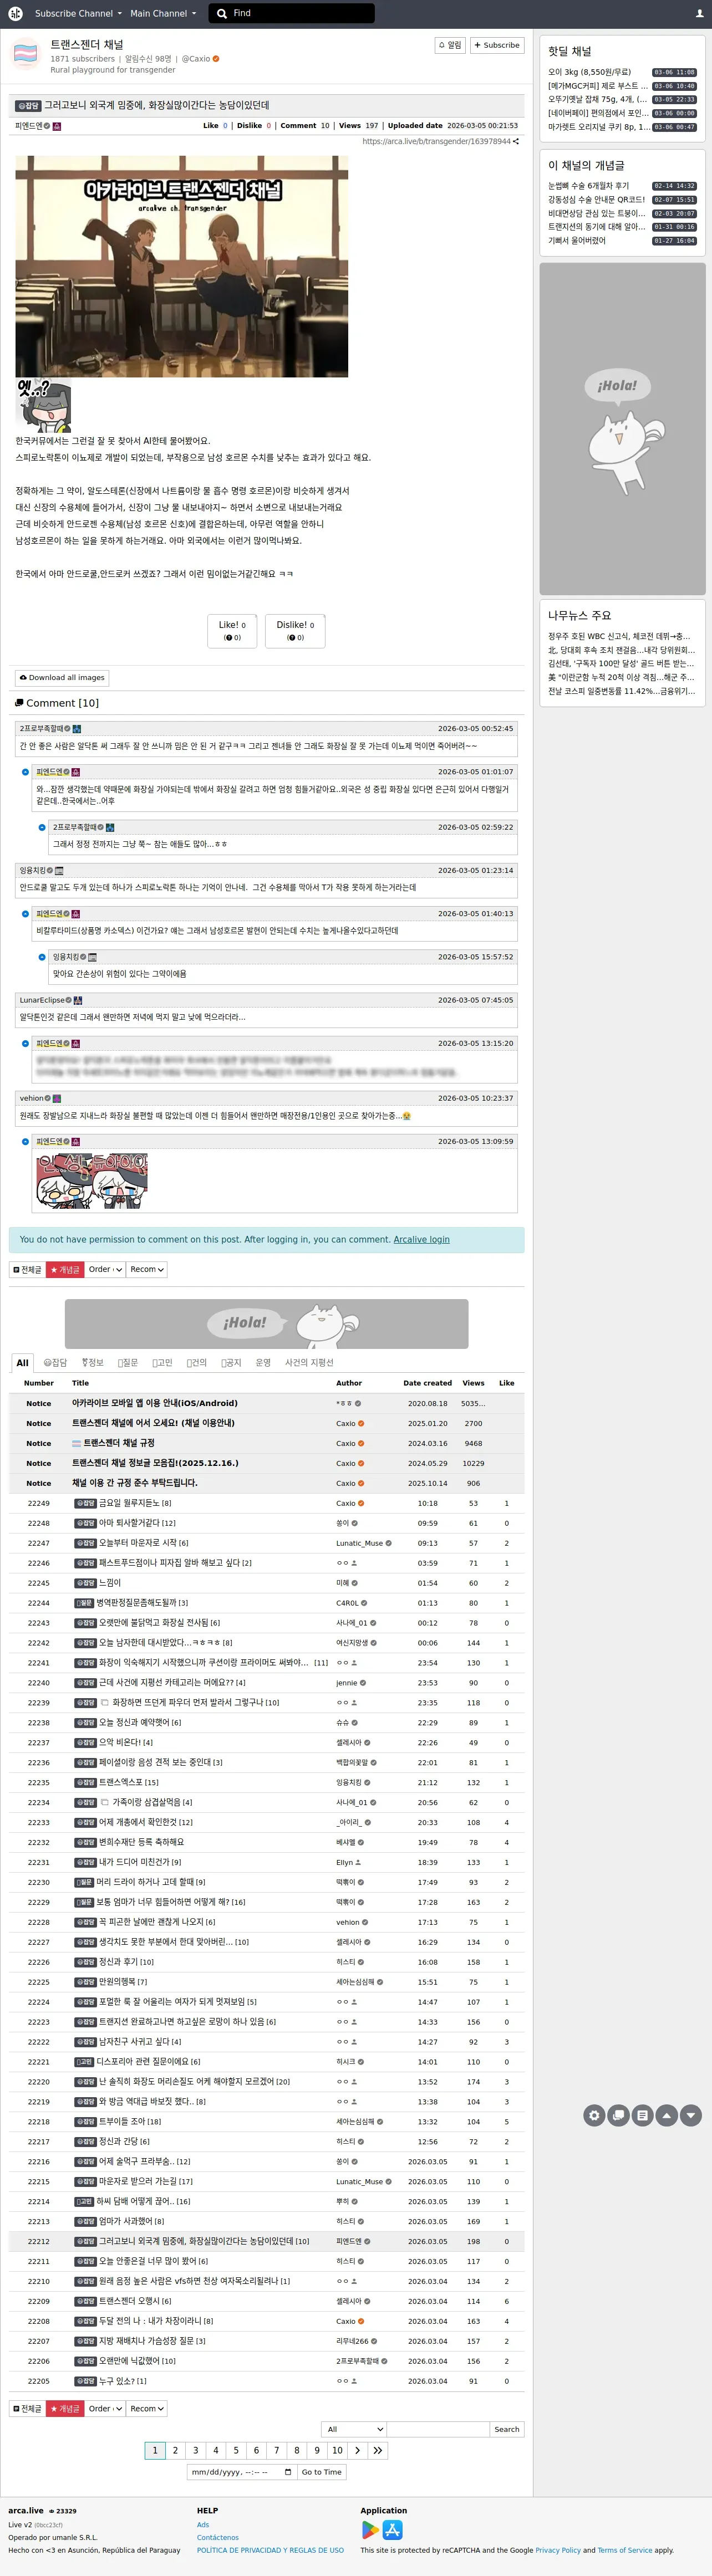Click Download all images button
Screen dimensions: 712x2576
pyautogui.click(x=61, y=677)
